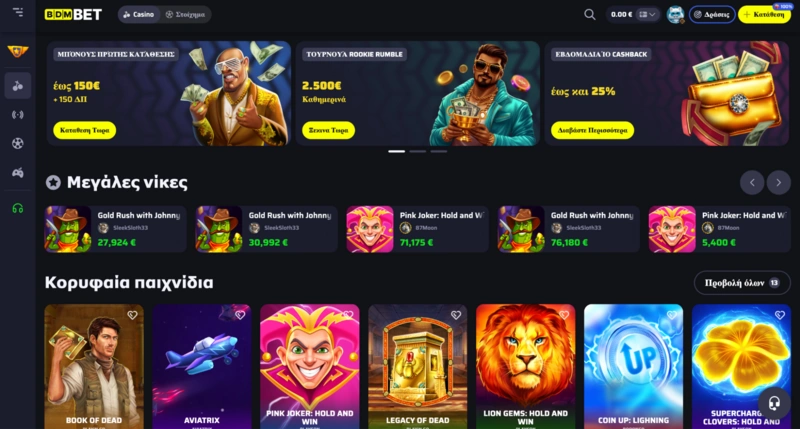Show previous big wins with left arrow
Viewport: 800px width, 429px height.
coord(752,183)
